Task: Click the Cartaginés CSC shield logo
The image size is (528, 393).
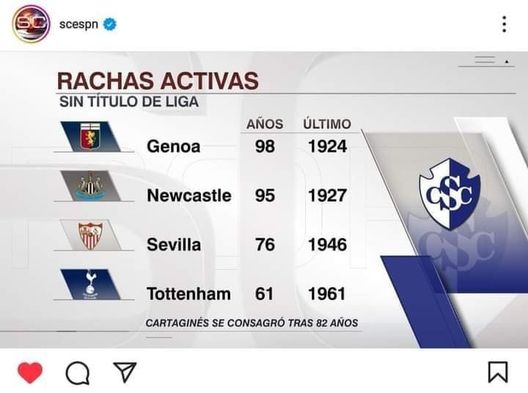Action: click(x=450, y=194)
